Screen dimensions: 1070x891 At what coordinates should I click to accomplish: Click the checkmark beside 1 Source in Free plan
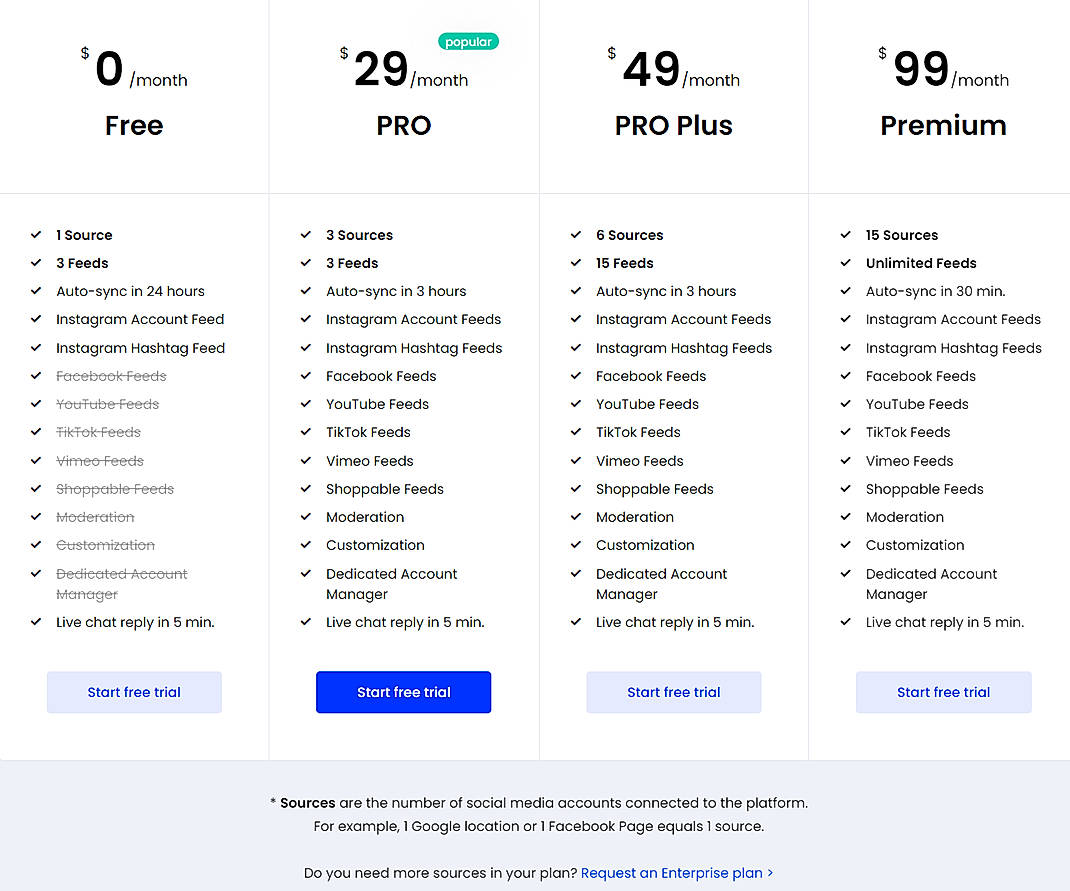point(36,235)
